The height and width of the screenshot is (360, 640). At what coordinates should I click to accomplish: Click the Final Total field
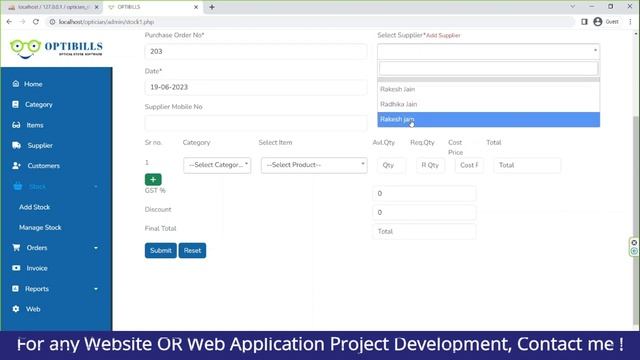point(424,231)
